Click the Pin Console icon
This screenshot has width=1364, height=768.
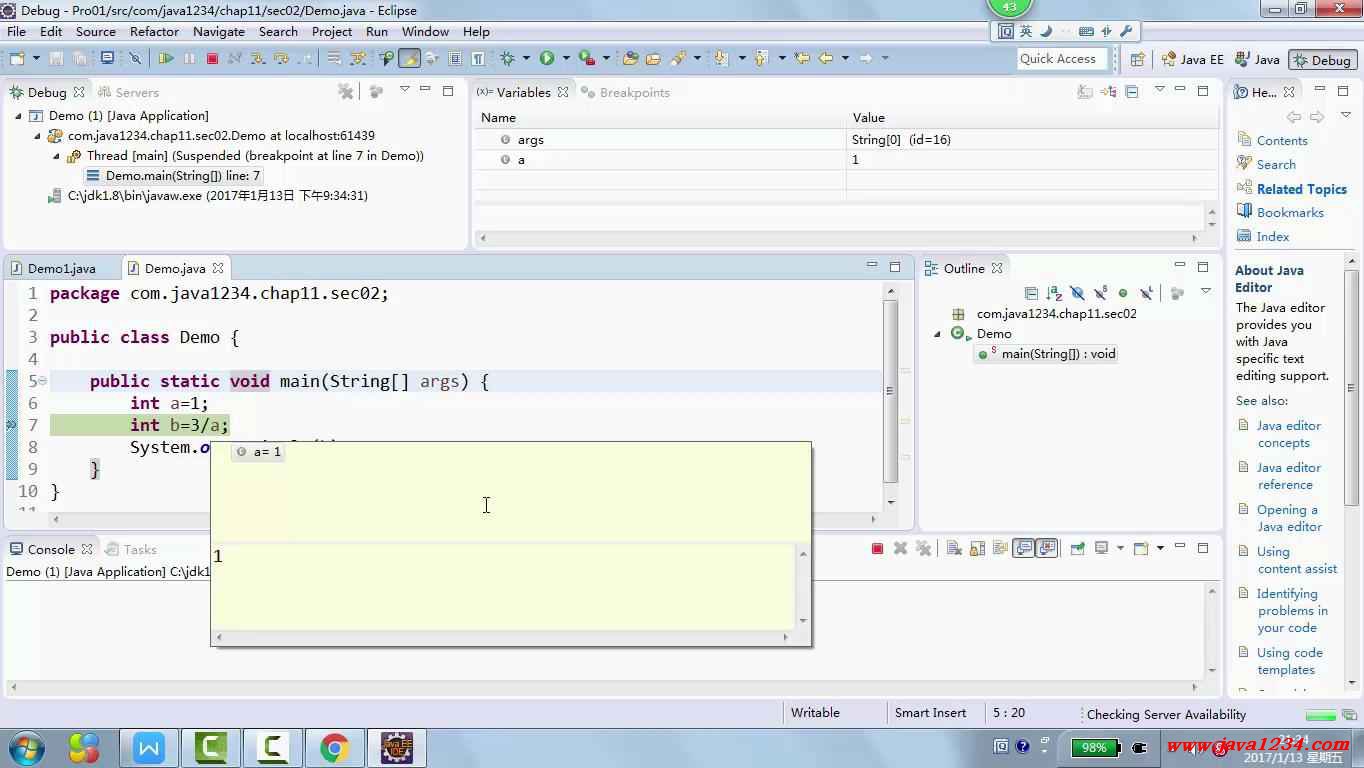1078,548
